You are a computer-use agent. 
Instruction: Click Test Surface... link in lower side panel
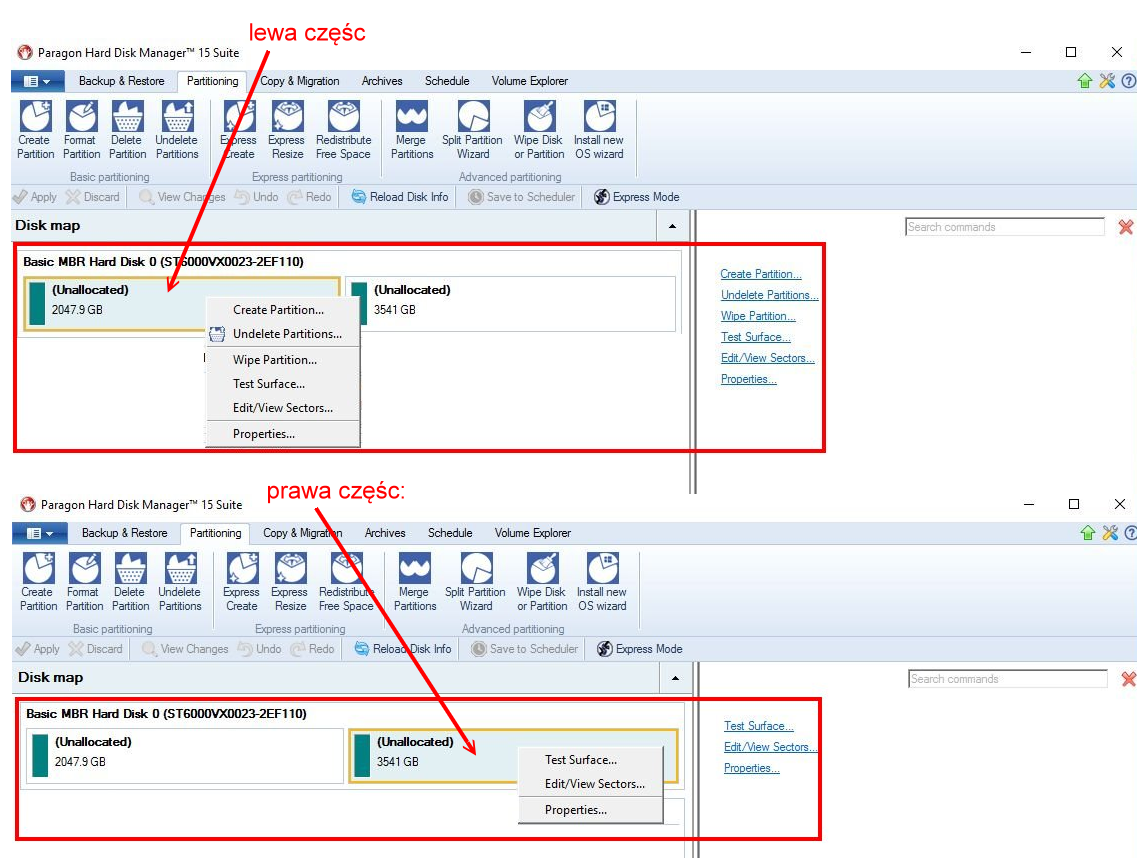click(x=758, y=726)
